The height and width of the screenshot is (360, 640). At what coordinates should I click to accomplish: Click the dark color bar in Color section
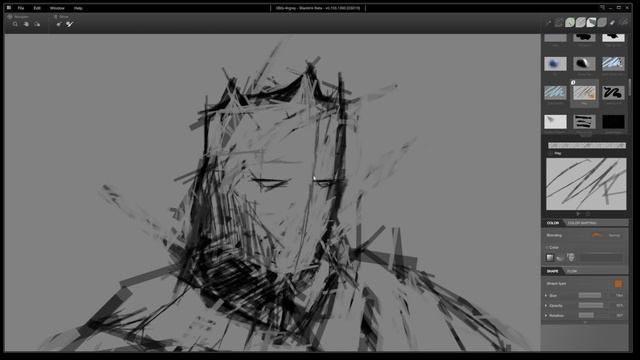point(602,258)
